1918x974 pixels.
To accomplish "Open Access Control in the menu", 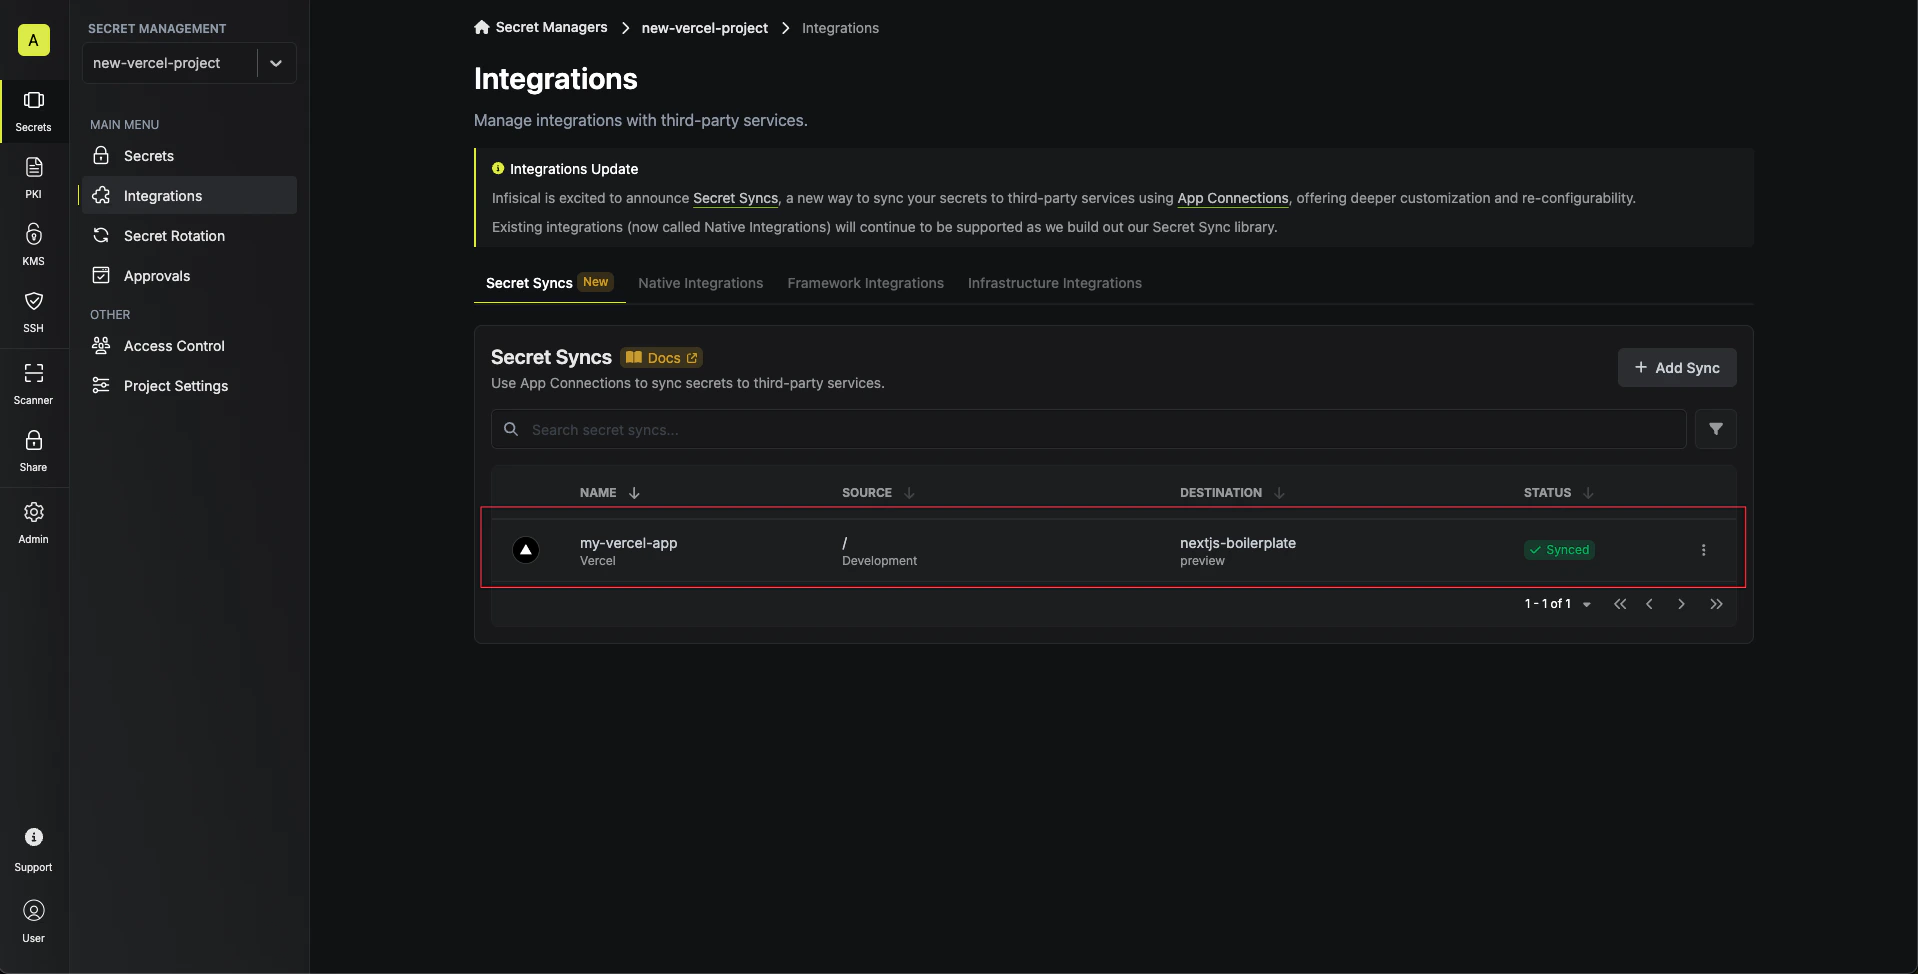I will pos(188,346).
